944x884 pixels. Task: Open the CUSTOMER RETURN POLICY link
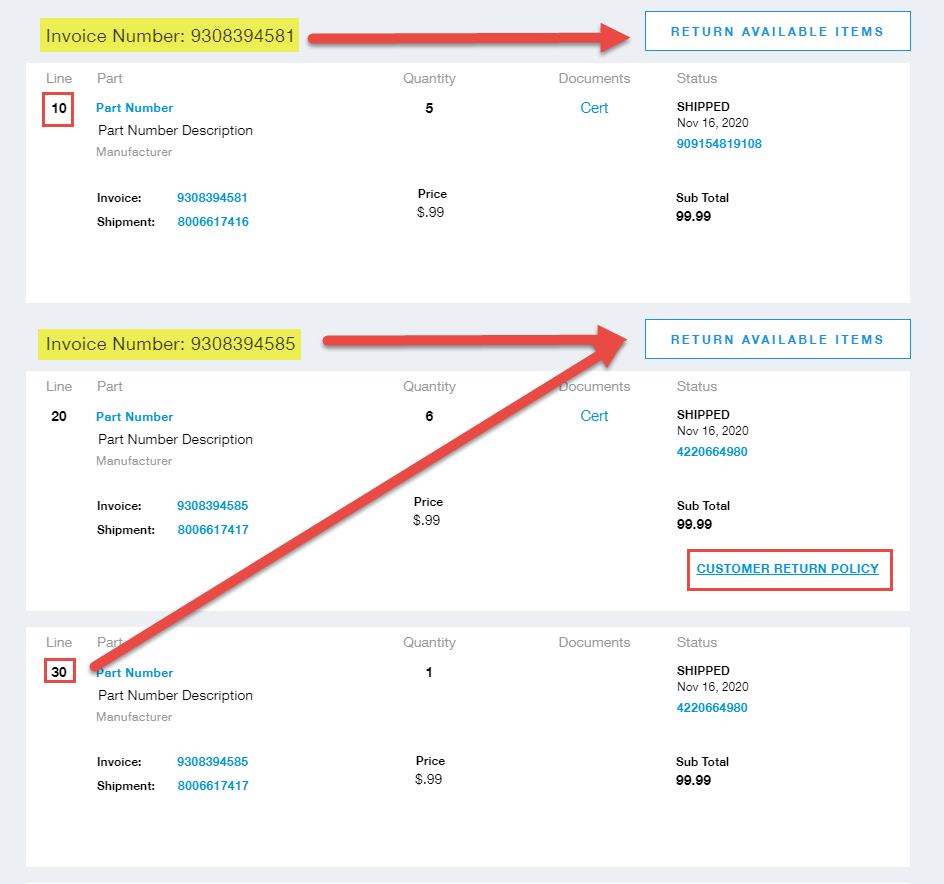[789, 569]
